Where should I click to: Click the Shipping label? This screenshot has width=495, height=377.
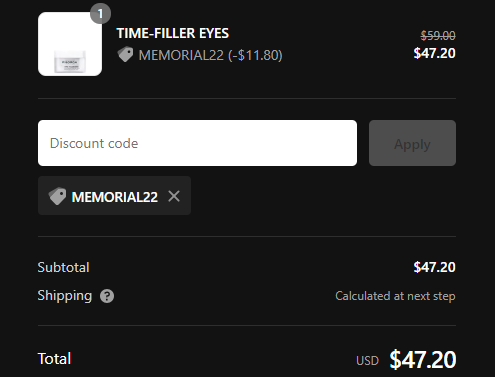(65, 296)
